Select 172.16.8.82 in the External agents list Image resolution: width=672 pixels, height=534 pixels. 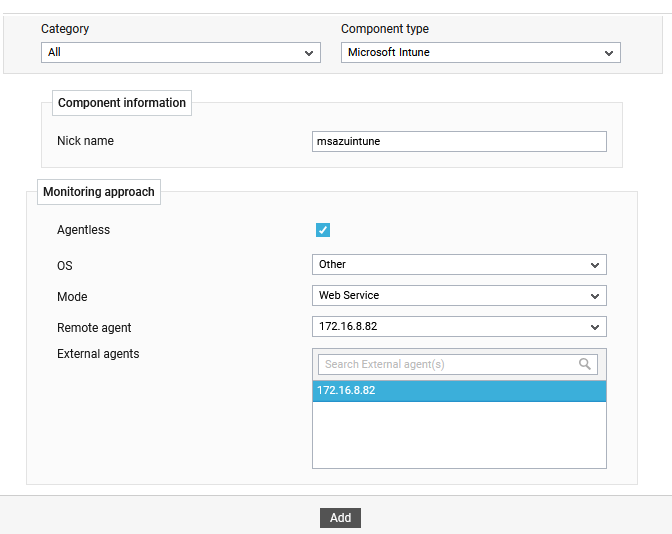(459, 391)
